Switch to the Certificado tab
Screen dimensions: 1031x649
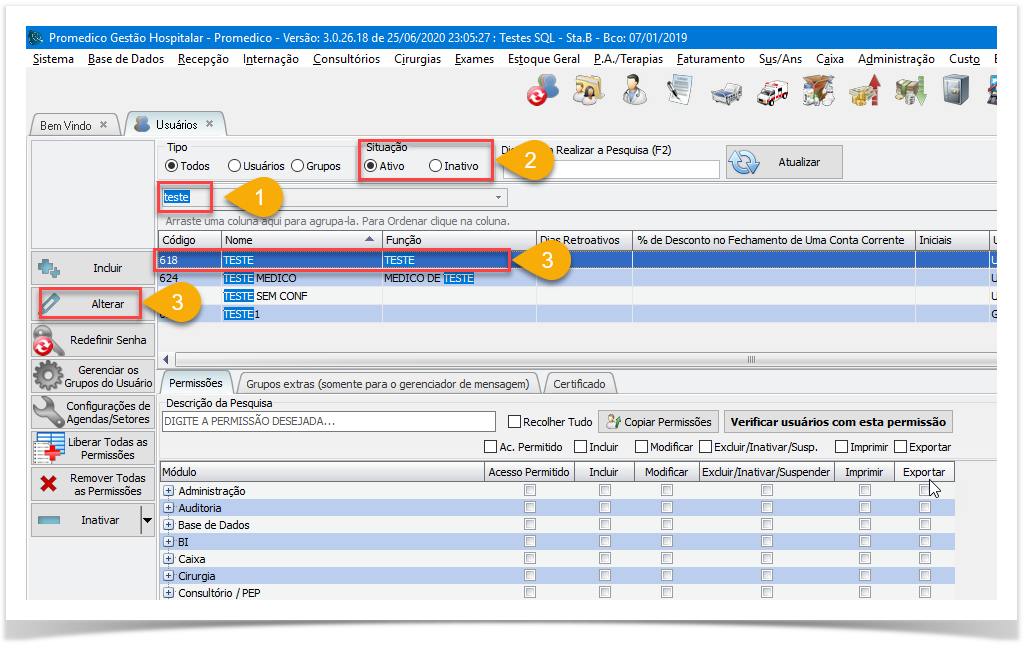click(579, 384)
